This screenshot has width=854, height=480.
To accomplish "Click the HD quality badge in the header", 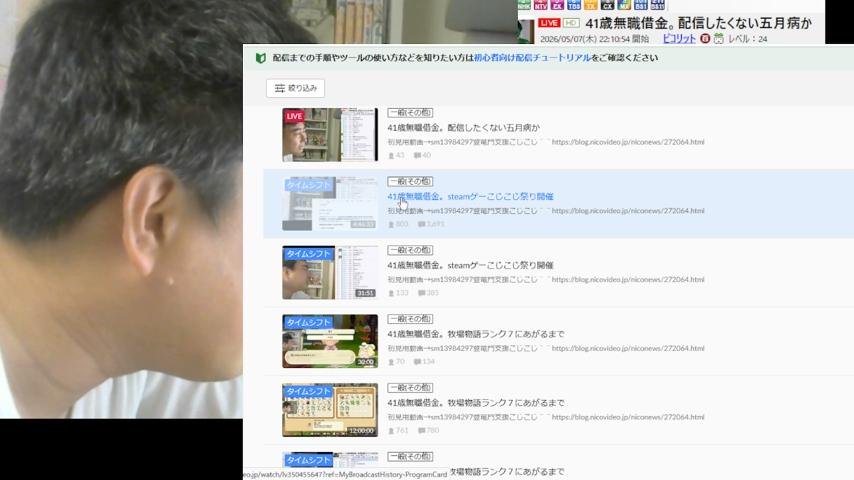I will pos(571,23).
